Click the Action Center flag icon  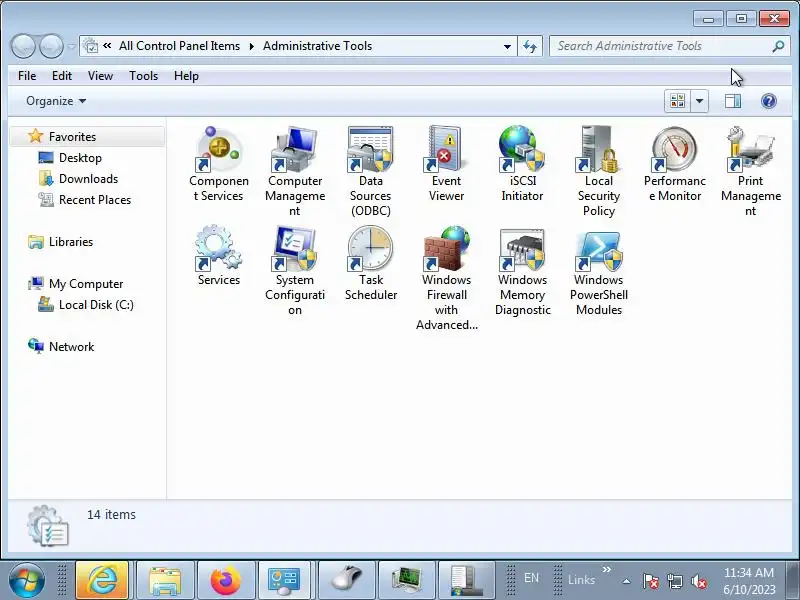point(650,581)
